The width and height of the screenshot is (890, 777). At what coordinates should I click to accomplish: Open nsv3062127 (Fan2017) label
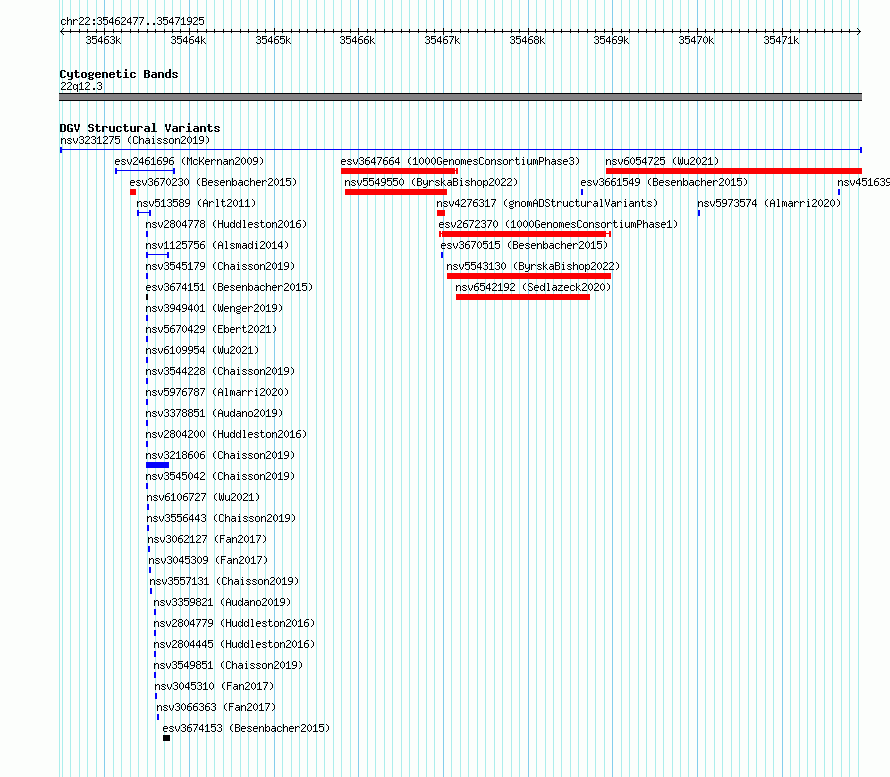(x=207, y=539)
